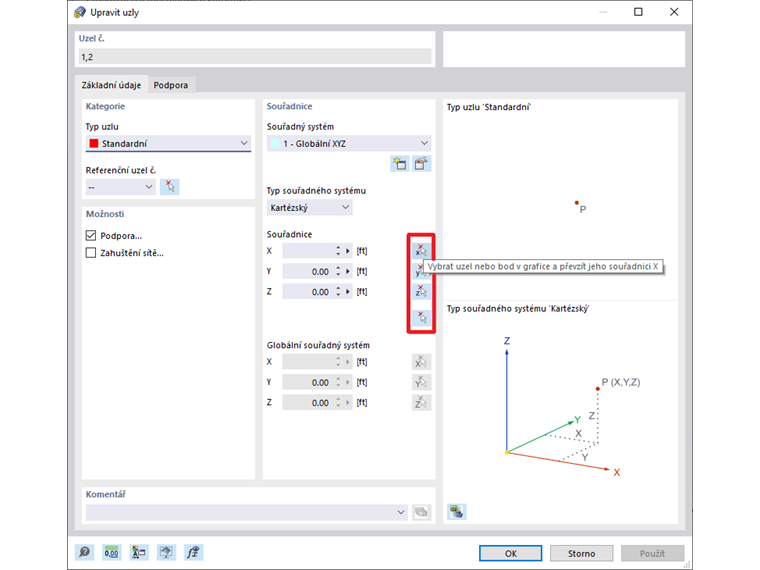The image size is (760, 570).
Task: Open the search icon in the bottom toolbar
Action: point(84,552)
